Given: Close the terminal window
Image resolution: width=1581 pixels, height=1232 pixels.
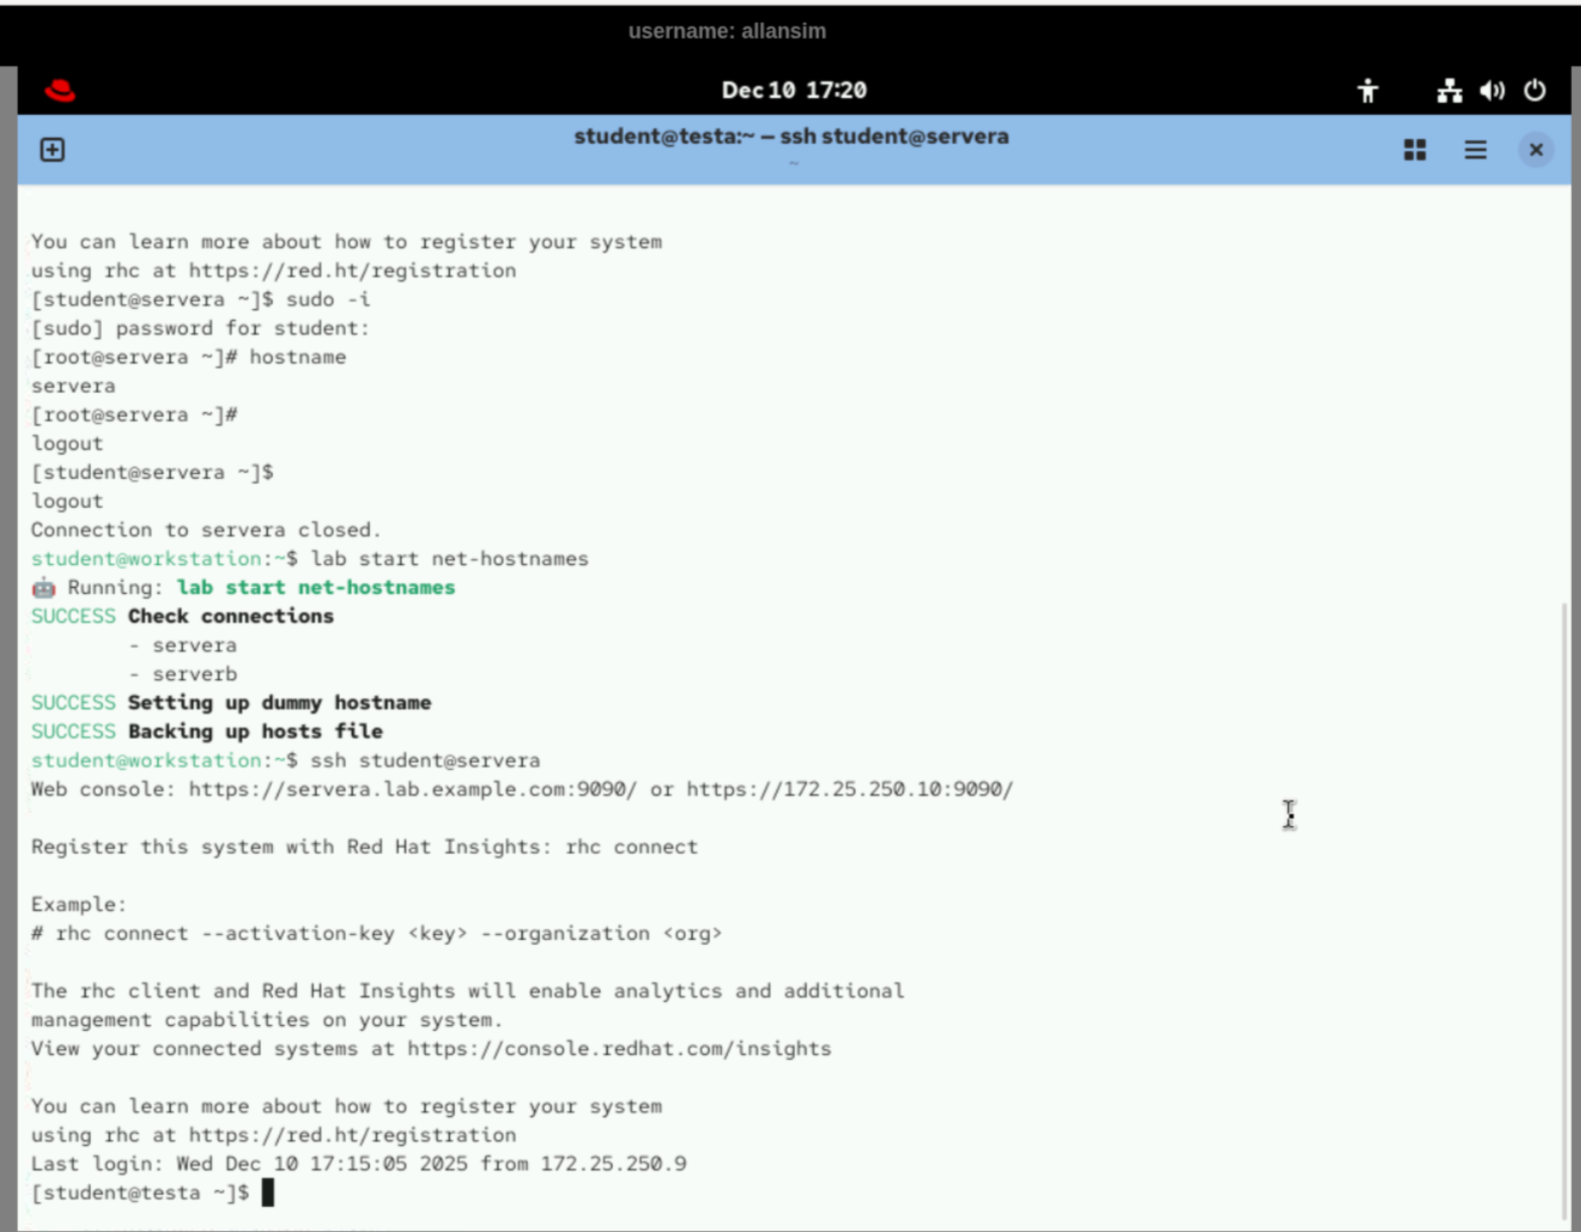Looking at the screenshot, I should coord(1536,150).
